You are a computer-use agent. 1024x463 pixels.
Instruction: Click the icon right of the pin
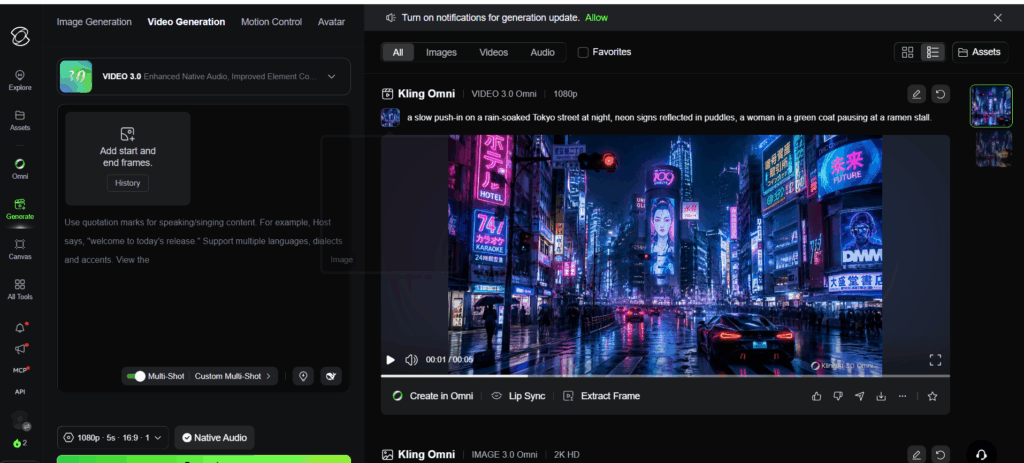(331, 376)
